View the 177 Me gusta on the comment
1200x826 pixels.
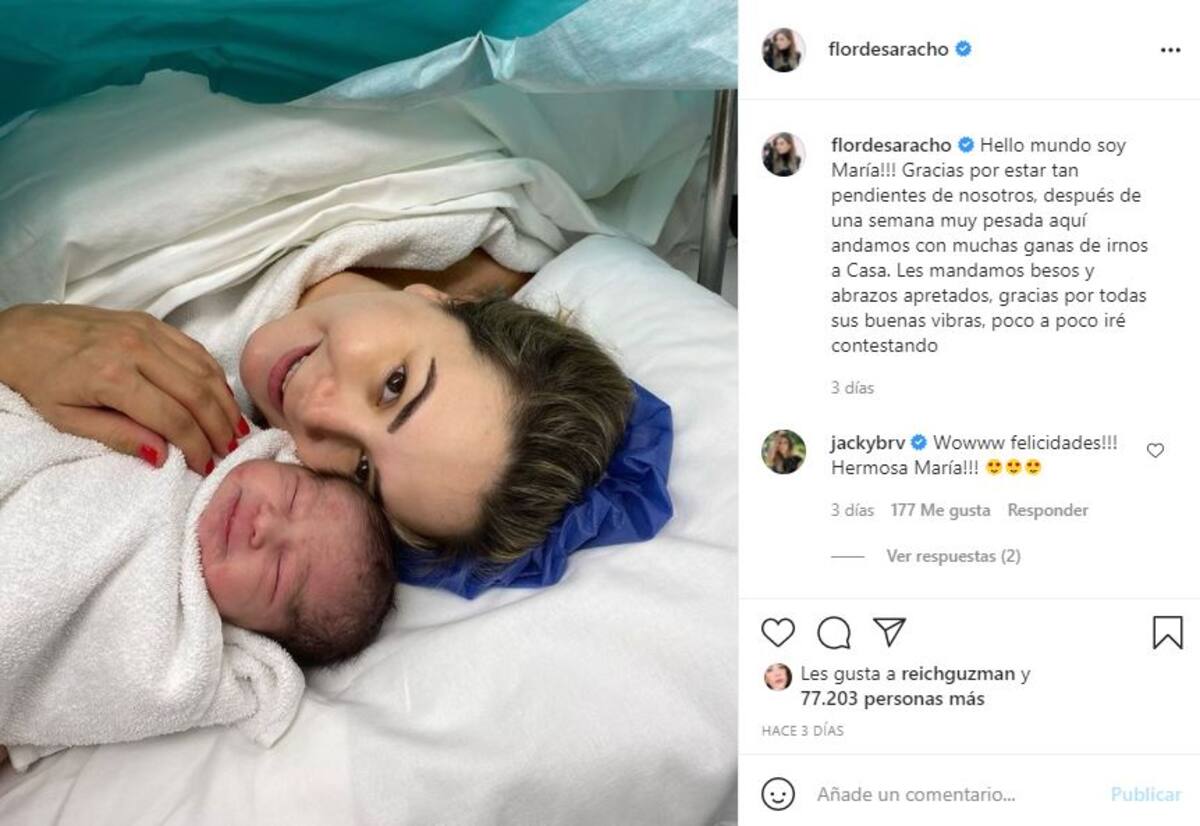point(940,510)
